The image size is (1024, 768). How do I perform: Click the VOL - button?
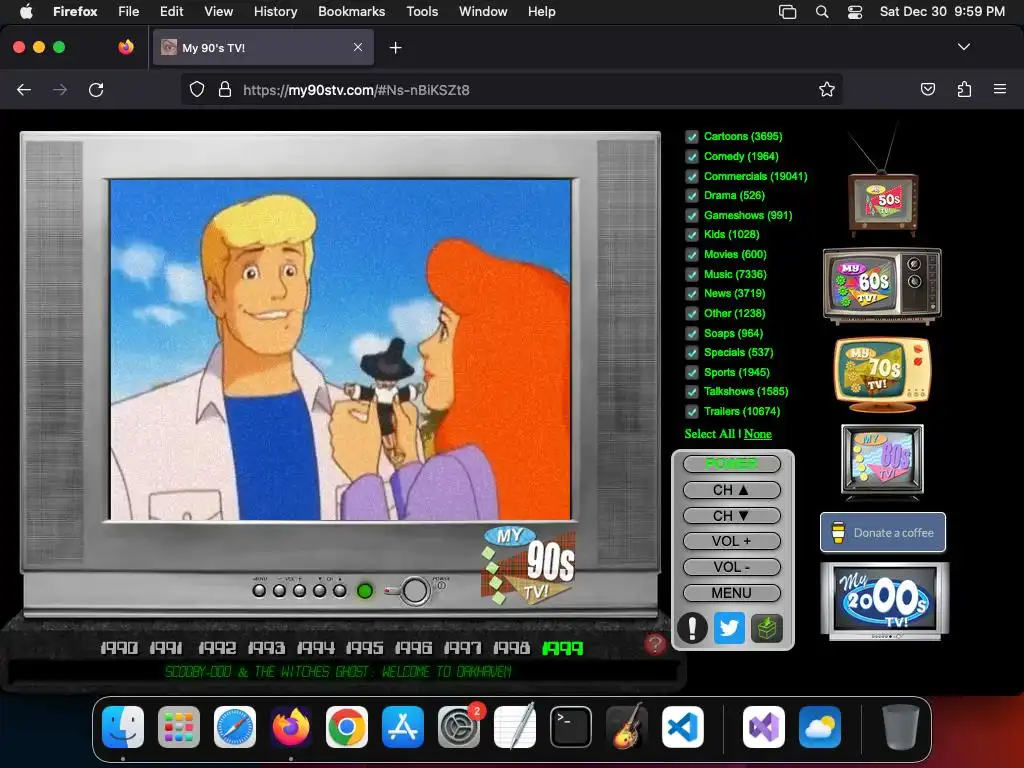coord(731,567)
